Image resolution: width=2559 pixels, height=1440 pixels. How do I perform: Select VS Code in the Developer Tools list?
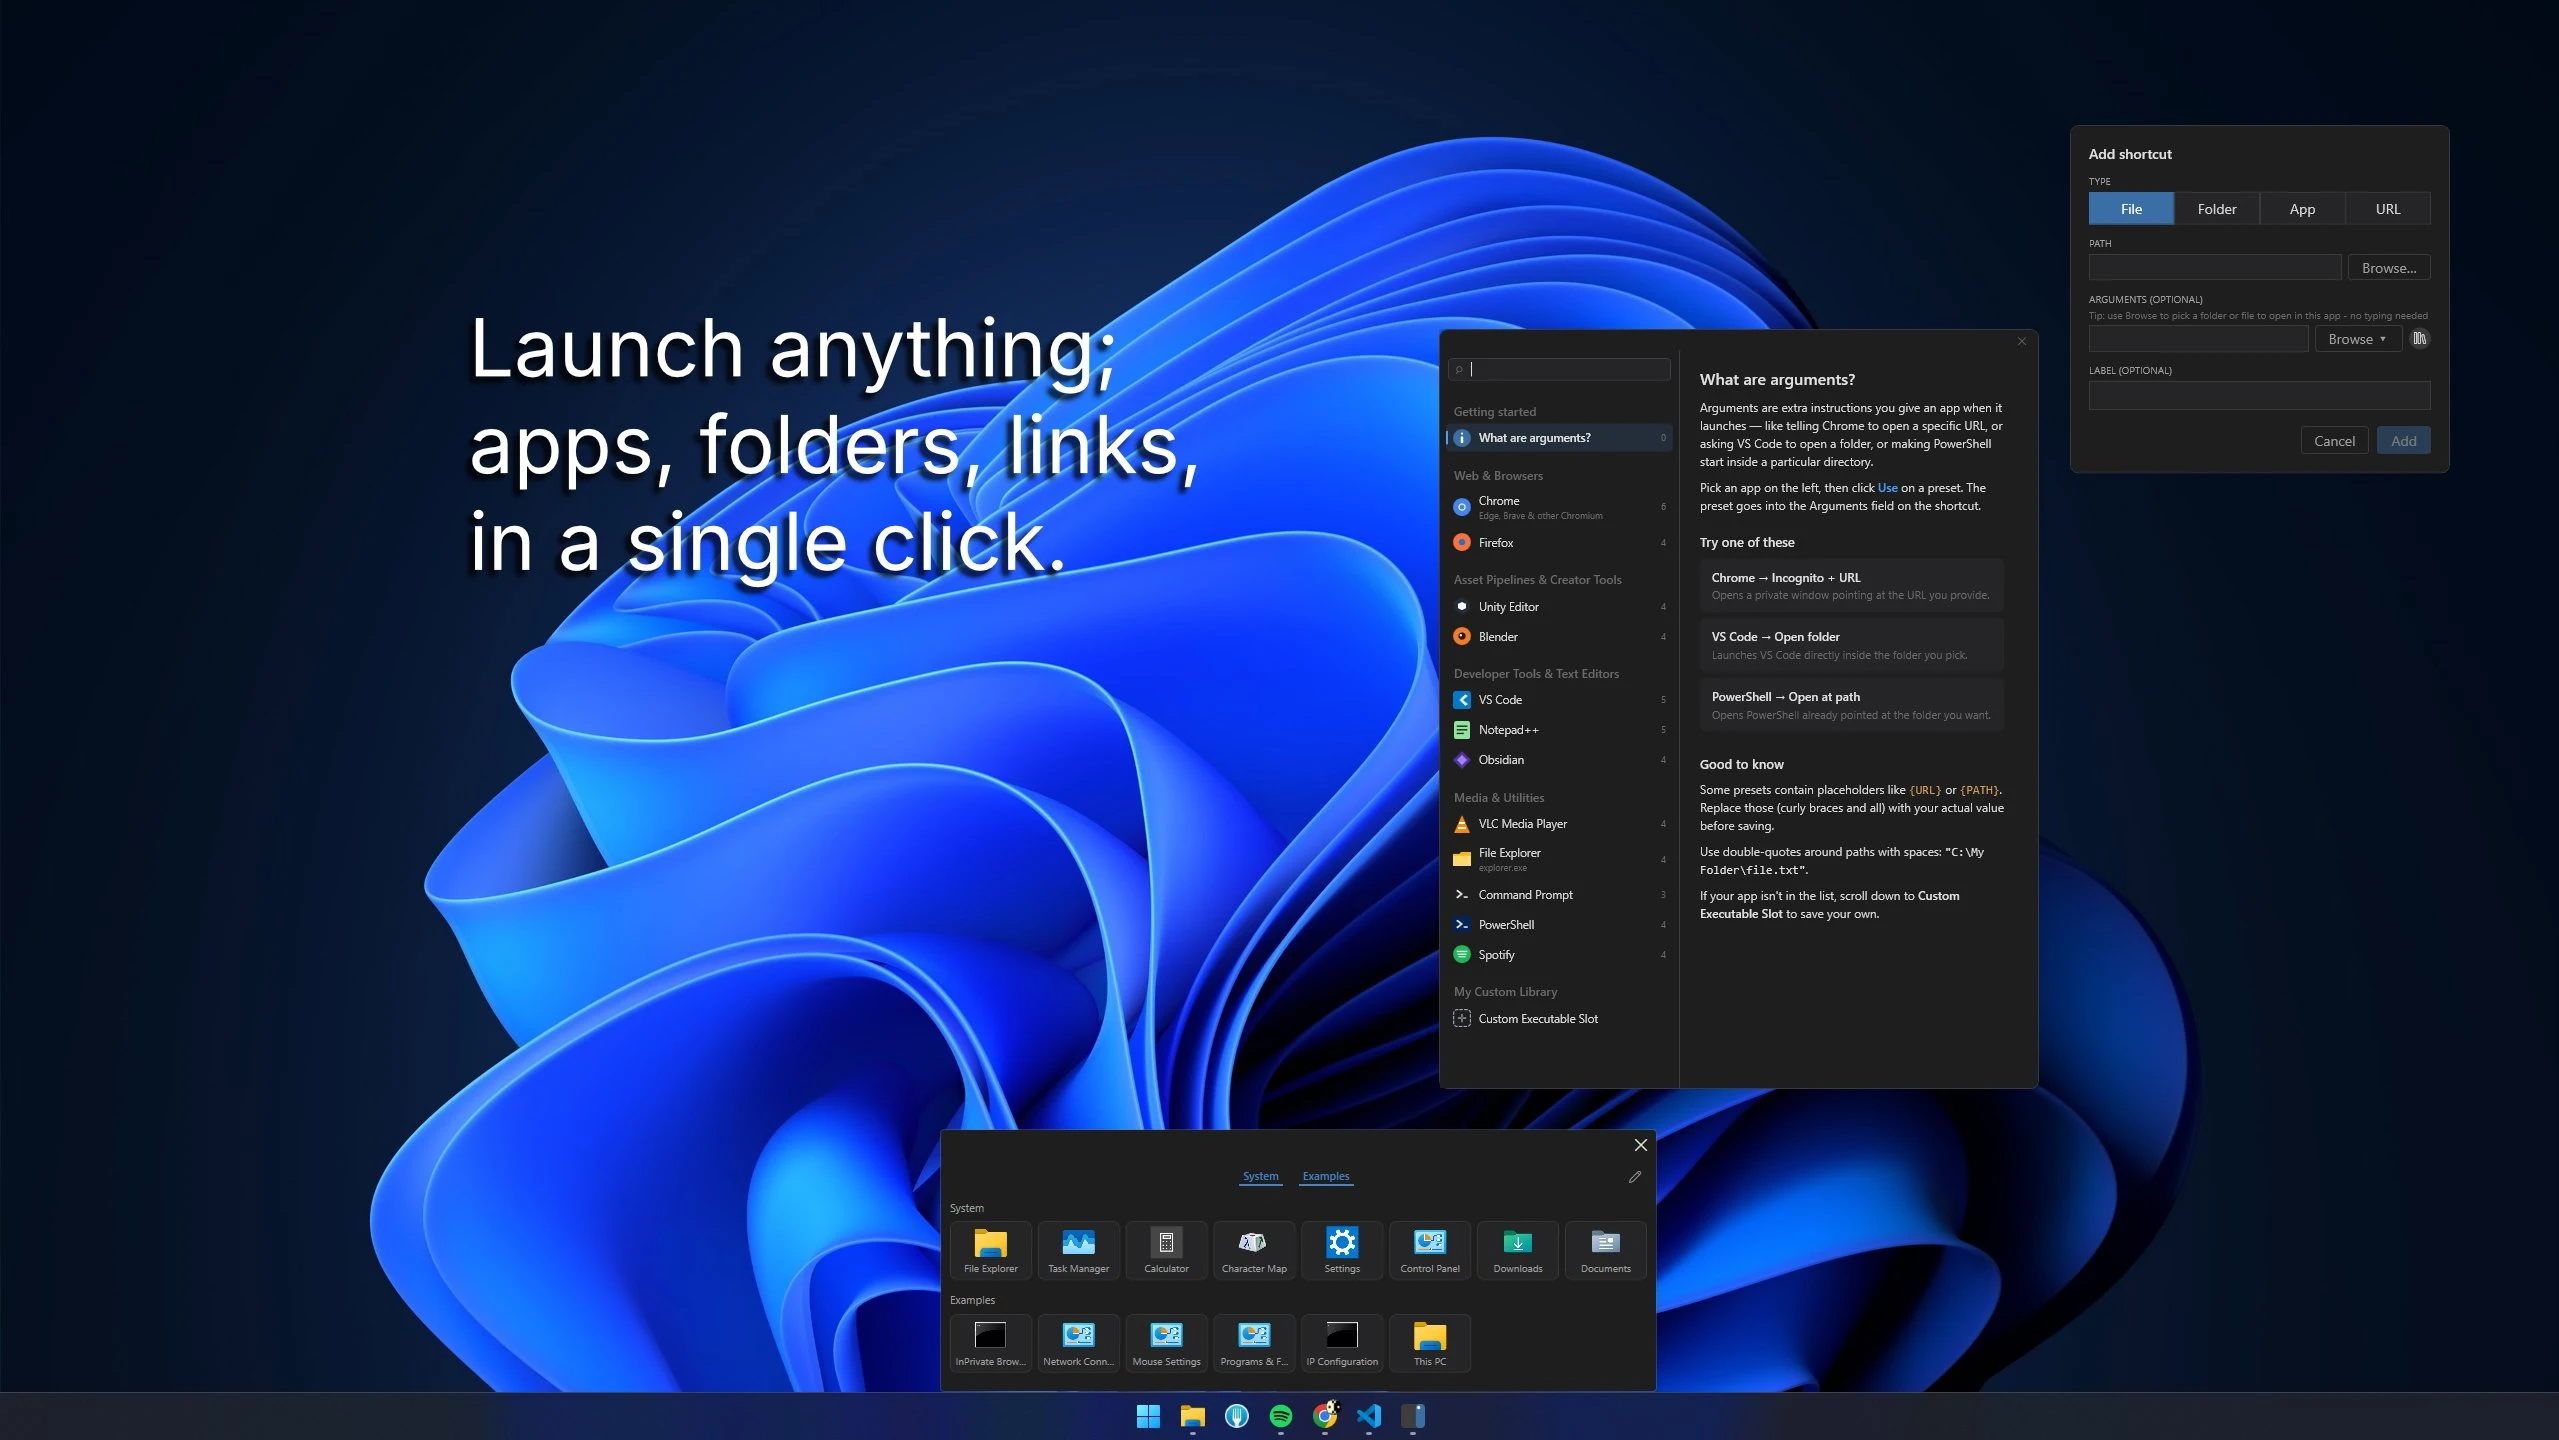click(x=1559, y=700)
